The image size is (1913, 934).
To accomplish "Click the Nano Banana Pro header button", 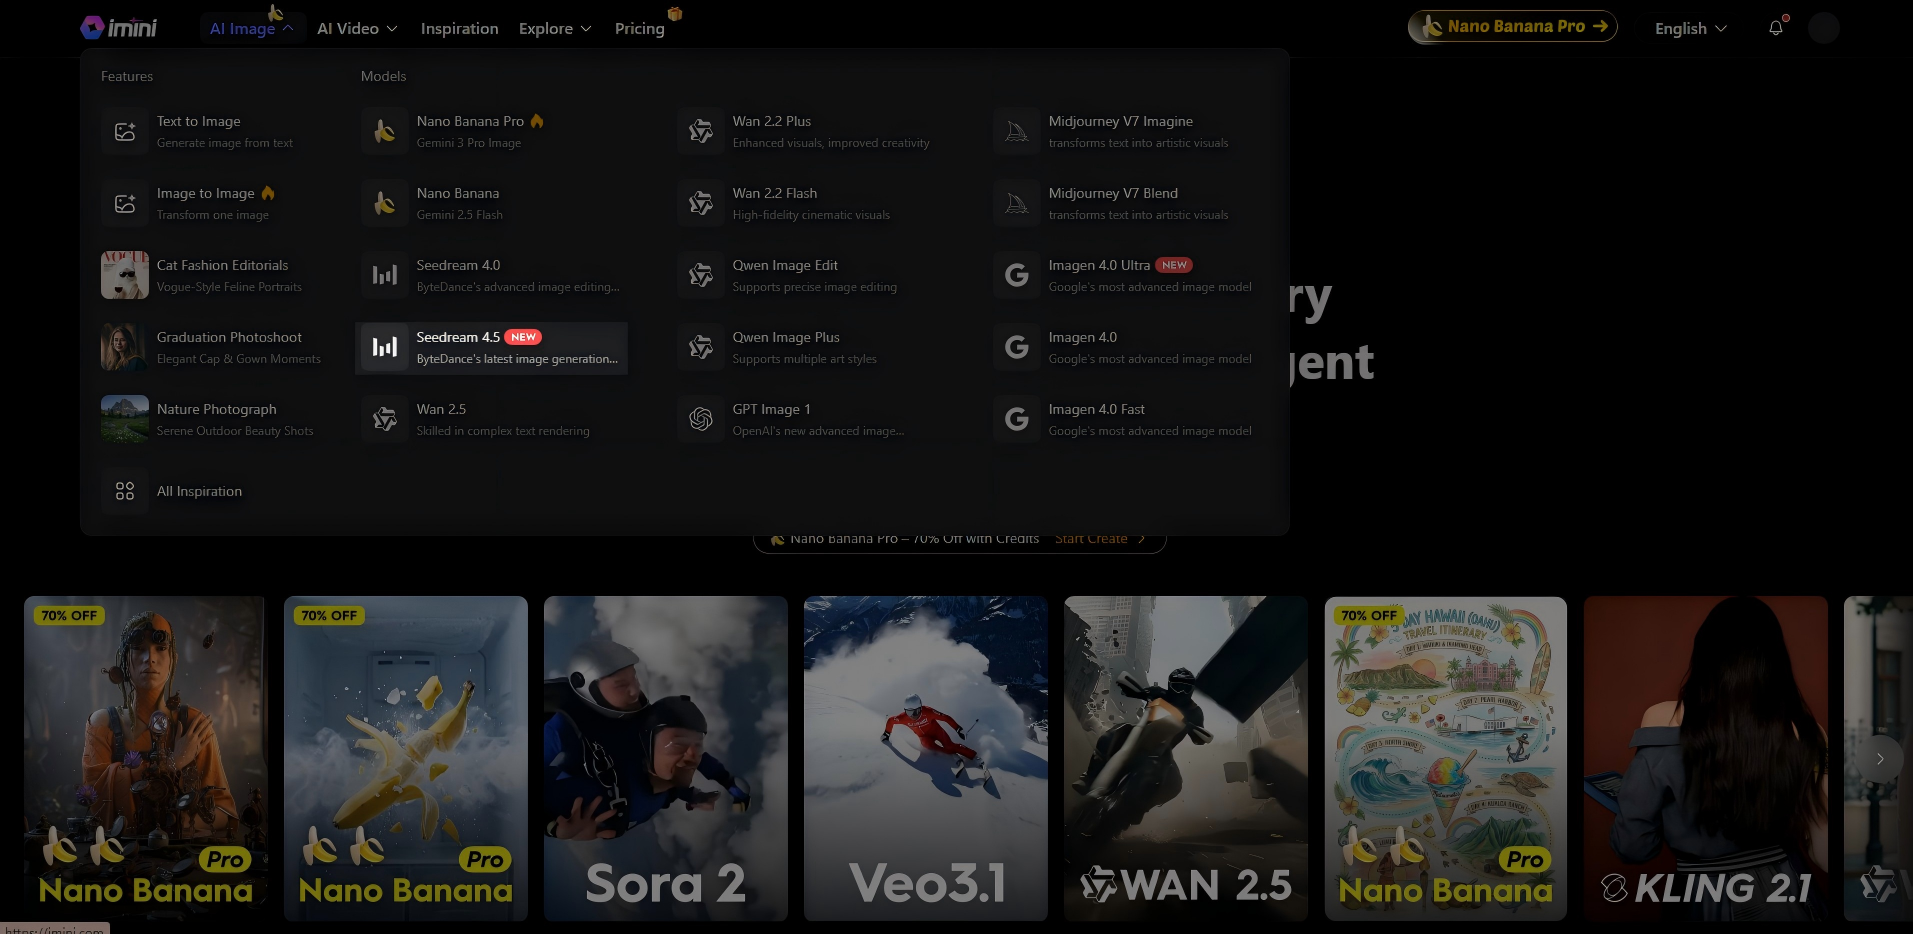I will (1512, 27).
